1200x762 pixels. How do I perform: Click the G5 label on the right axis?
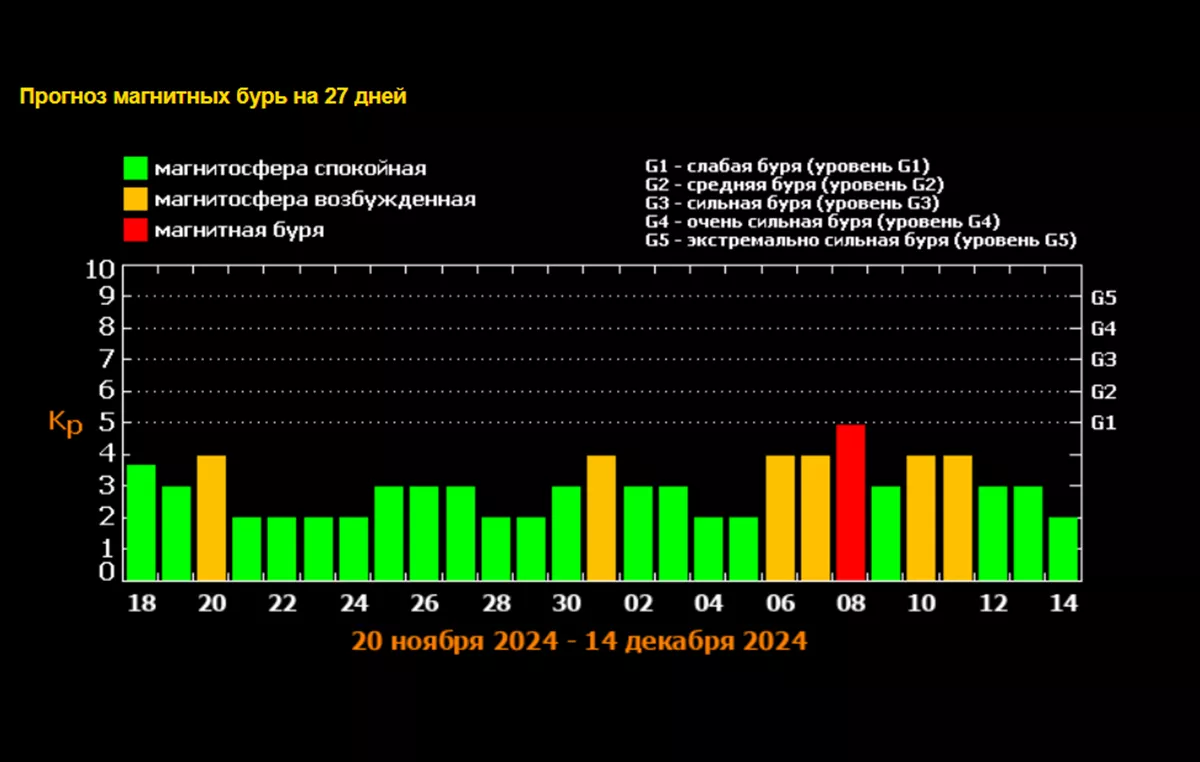click(x=1103, y=297)
